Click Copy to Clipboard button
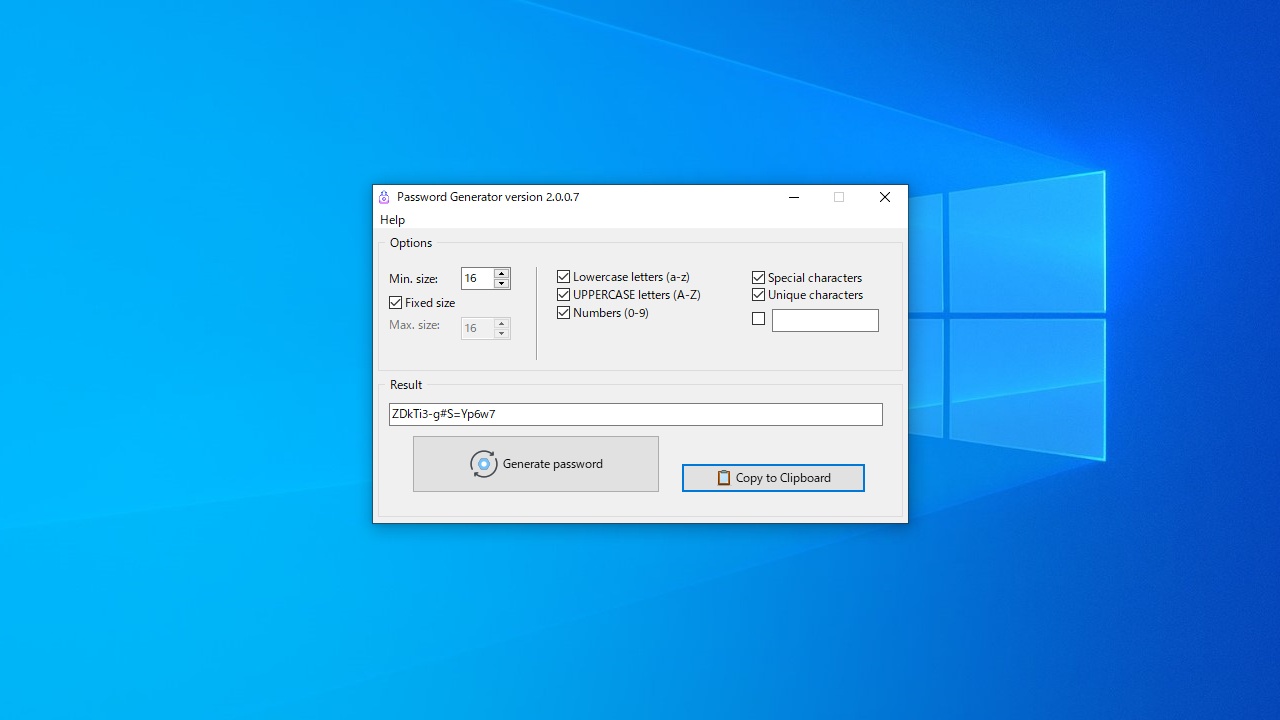This screenshot has width=1280, height=720. [x=773, y=478]
